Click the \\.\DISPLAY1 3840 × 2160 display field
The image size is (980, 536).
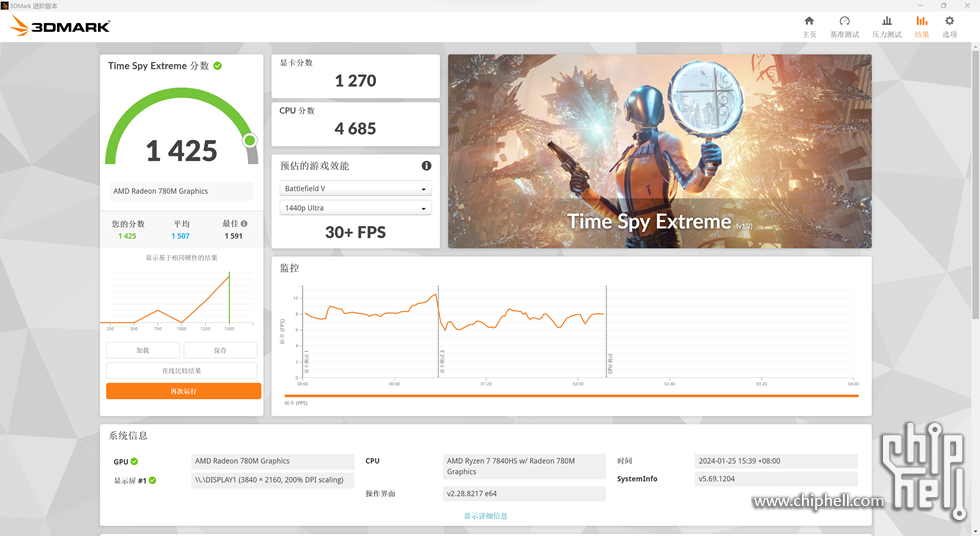tap(272, 480)
